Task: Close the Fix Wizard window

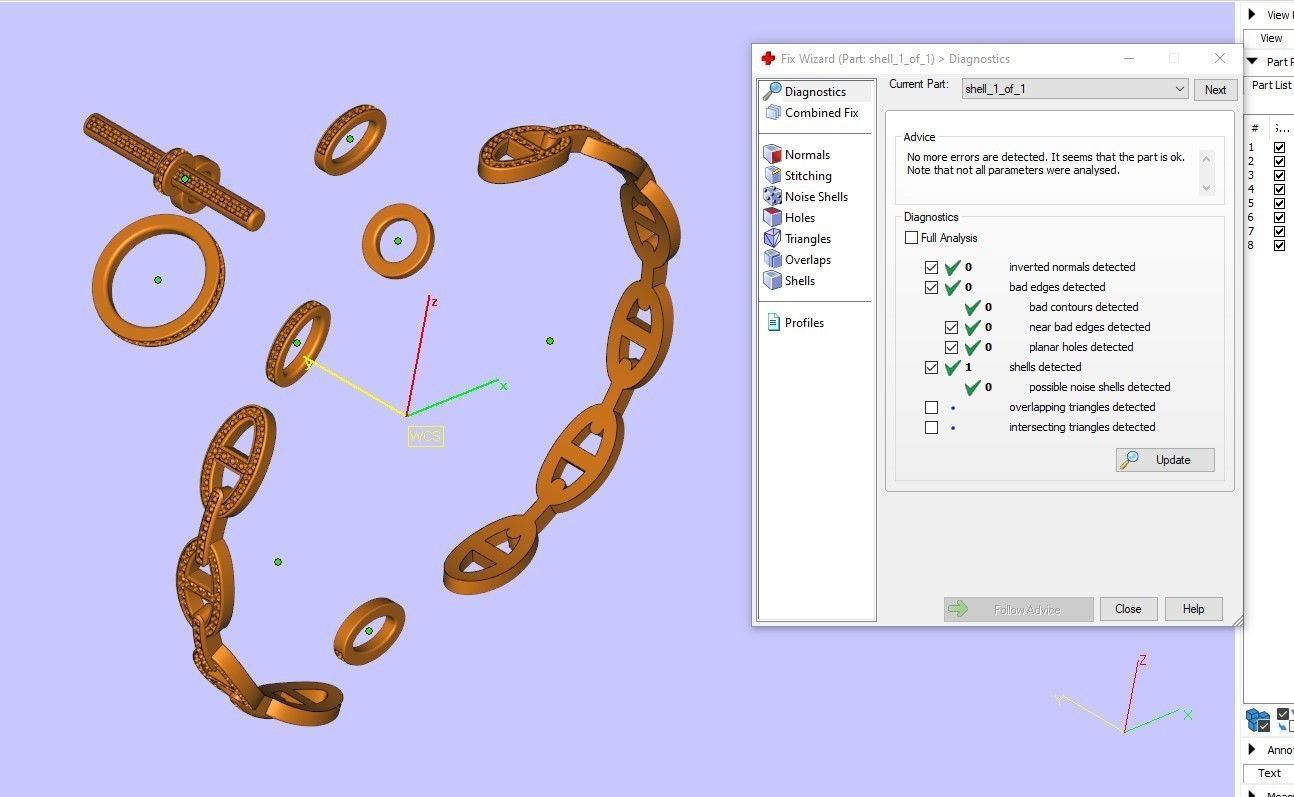Action: click(x=1219, y=58)
